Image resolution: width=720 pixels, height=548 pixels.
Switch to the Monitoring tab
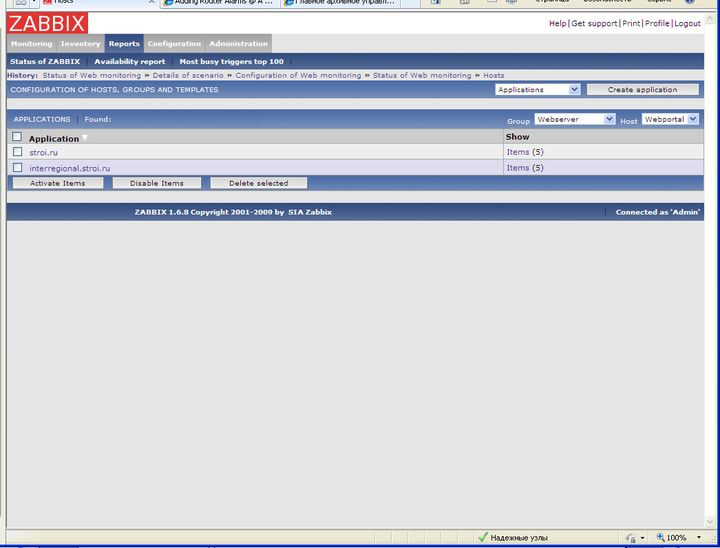tap(31, 44)
